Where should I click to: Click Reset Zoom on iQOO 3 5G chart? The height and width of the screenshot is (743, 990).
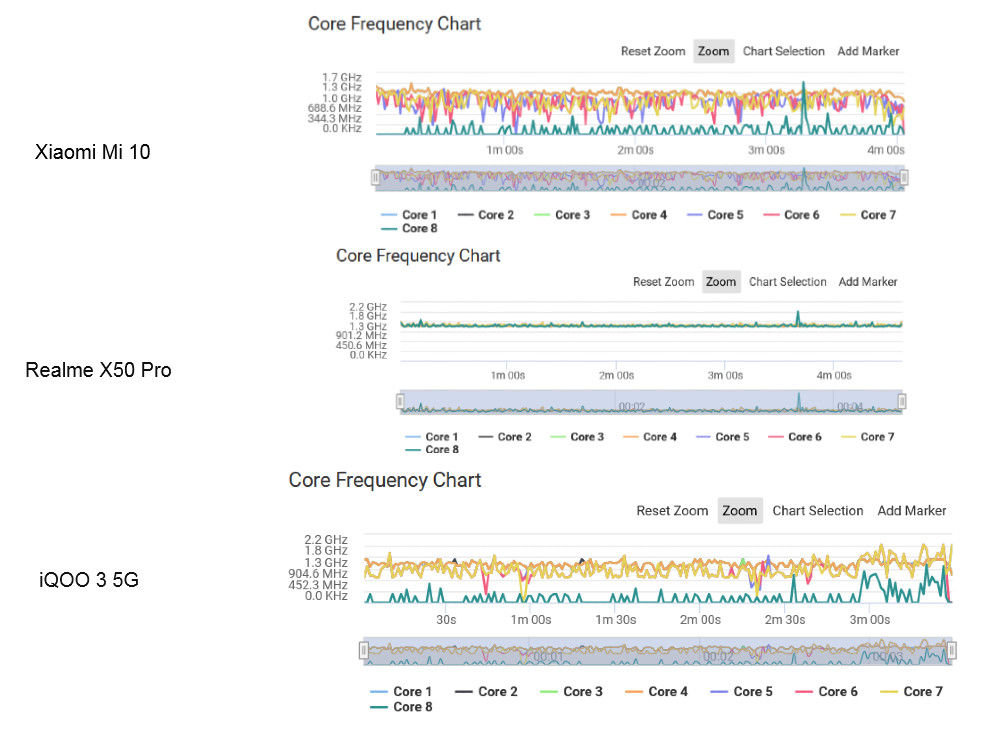[x=672, y=511]
